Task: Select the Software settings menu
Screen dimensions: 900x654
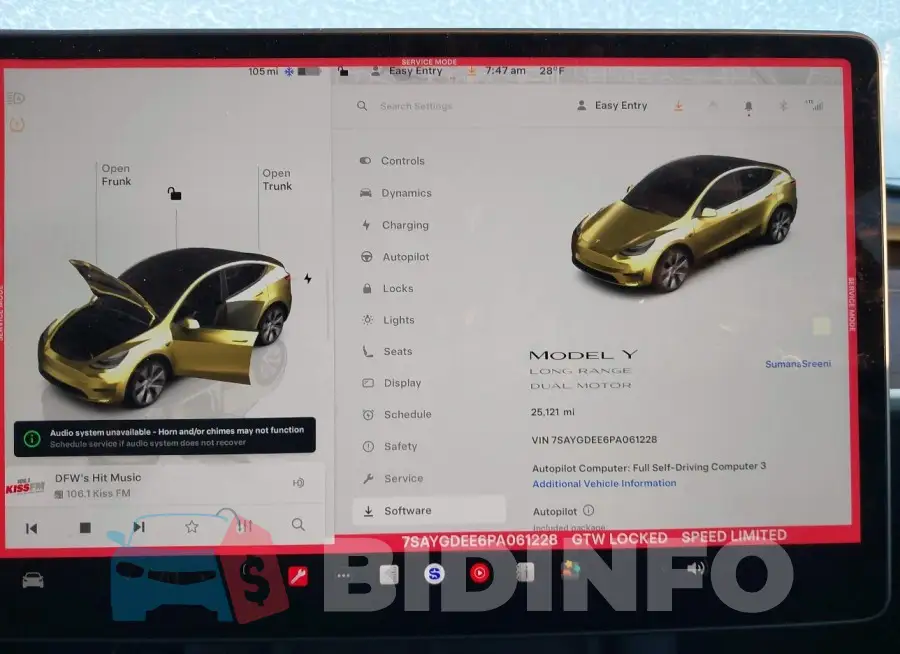Action: (x=429, y=510)
